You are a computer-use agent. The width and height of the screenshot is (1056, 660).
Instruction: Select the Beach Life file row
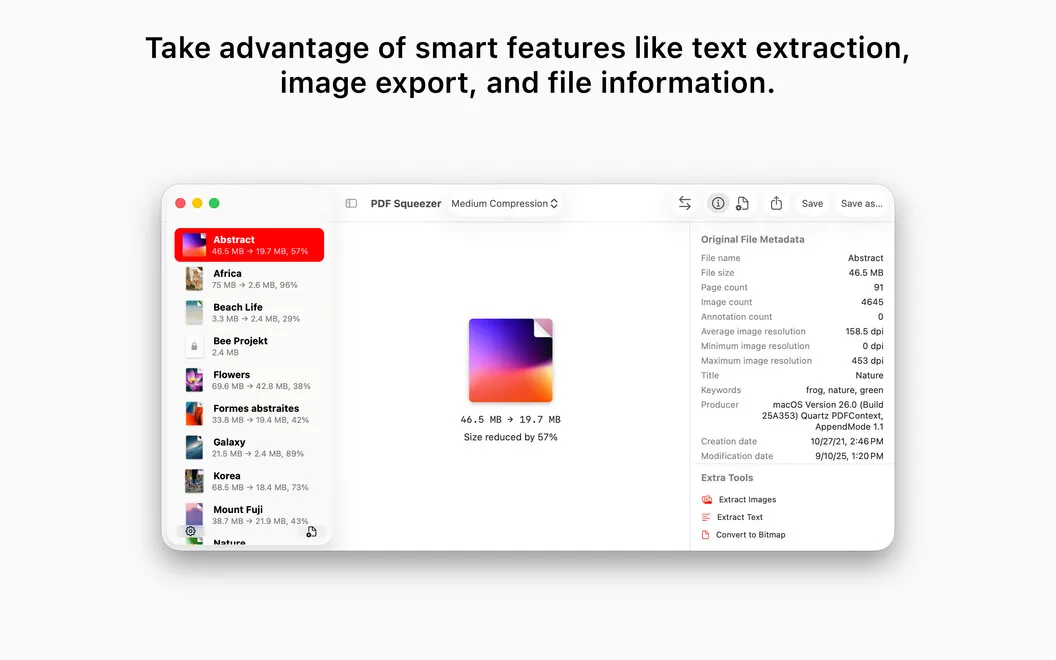249,312
